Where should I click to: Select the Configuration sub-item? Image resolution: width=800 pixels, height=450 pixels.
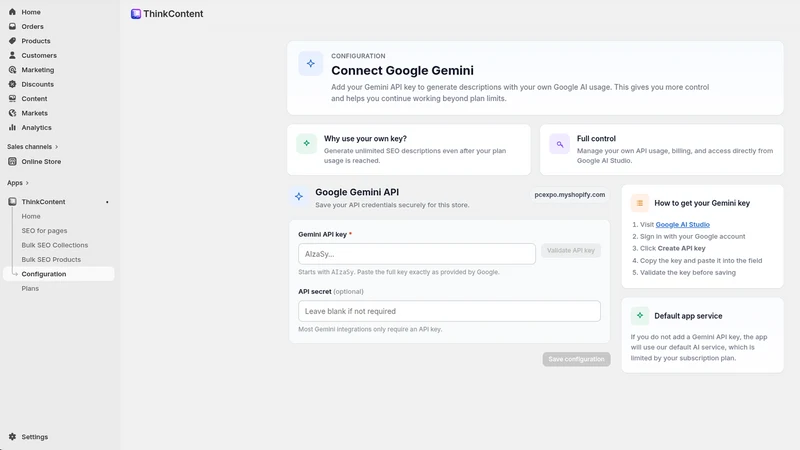pos(59,274)
